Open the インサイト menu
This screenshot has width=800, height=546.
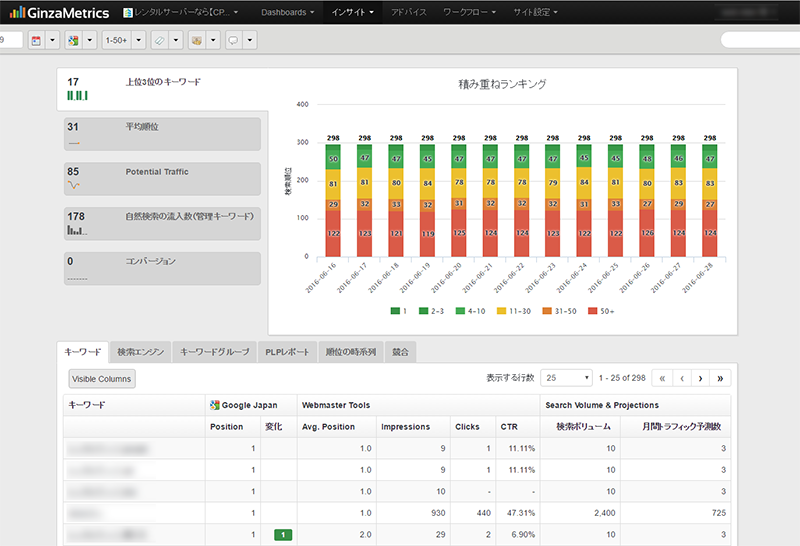tap(353, 12)
